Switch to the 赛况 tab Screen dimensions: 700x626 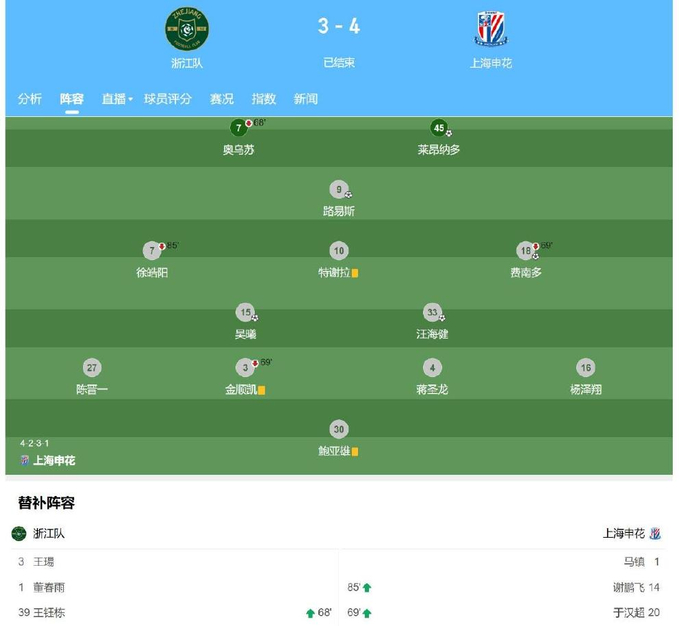pyautogui.click(x=222, y=99)
